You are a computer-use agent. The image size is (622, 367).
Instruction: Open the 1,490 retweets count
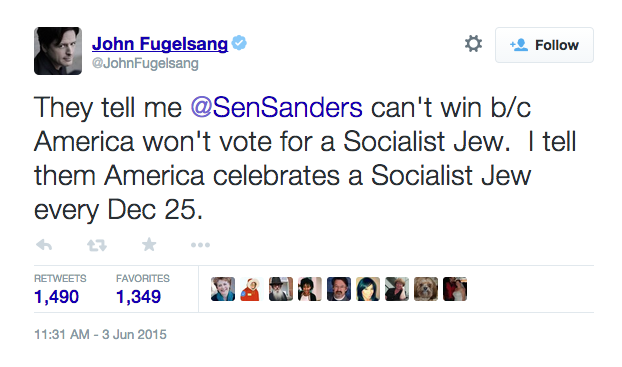tap(56, 297)
